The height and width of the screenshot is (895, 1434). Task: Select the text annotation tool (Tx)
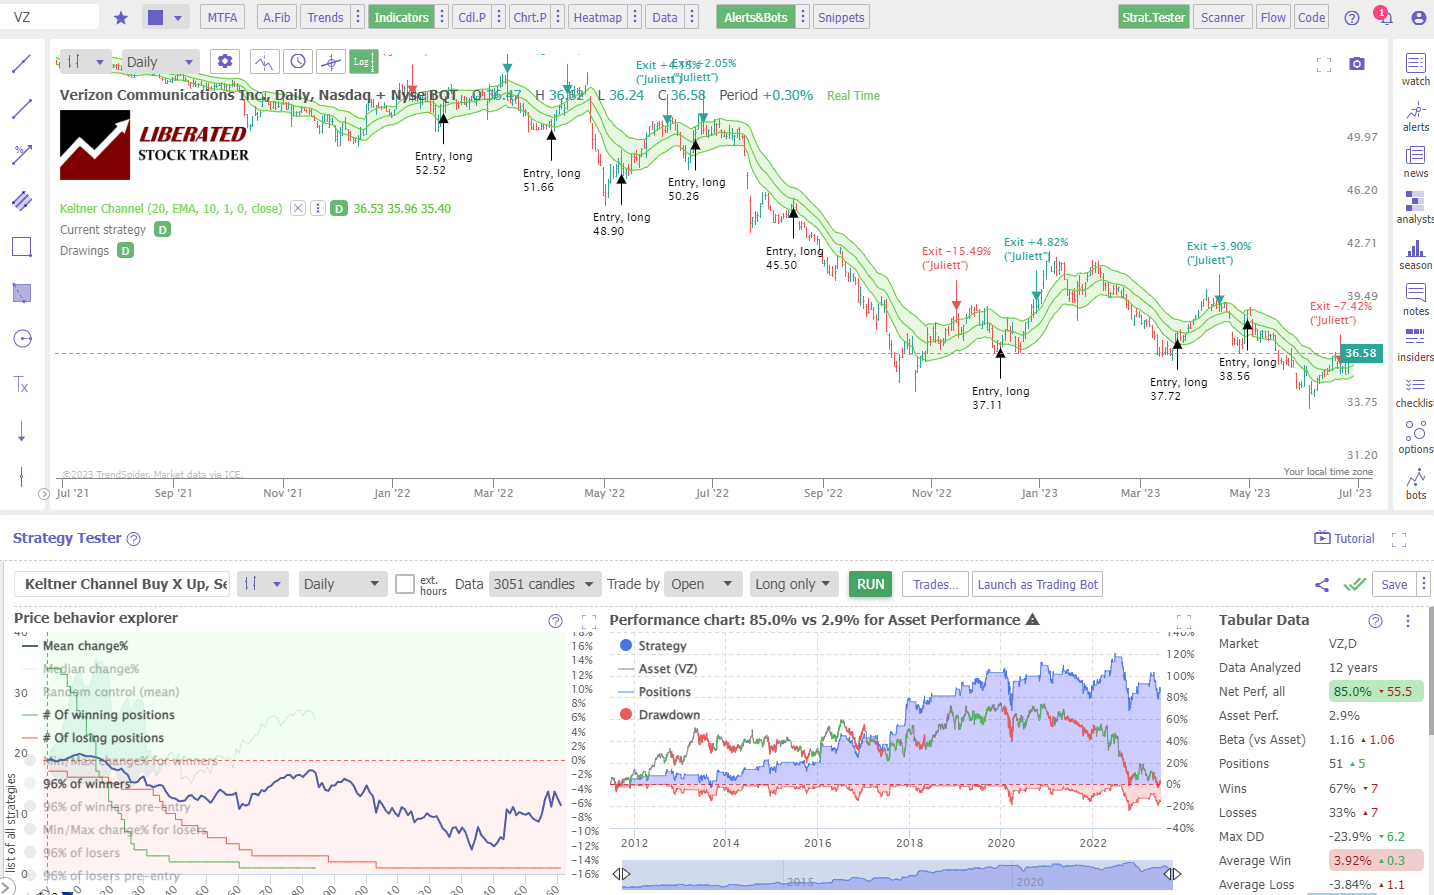coord(21,385)
